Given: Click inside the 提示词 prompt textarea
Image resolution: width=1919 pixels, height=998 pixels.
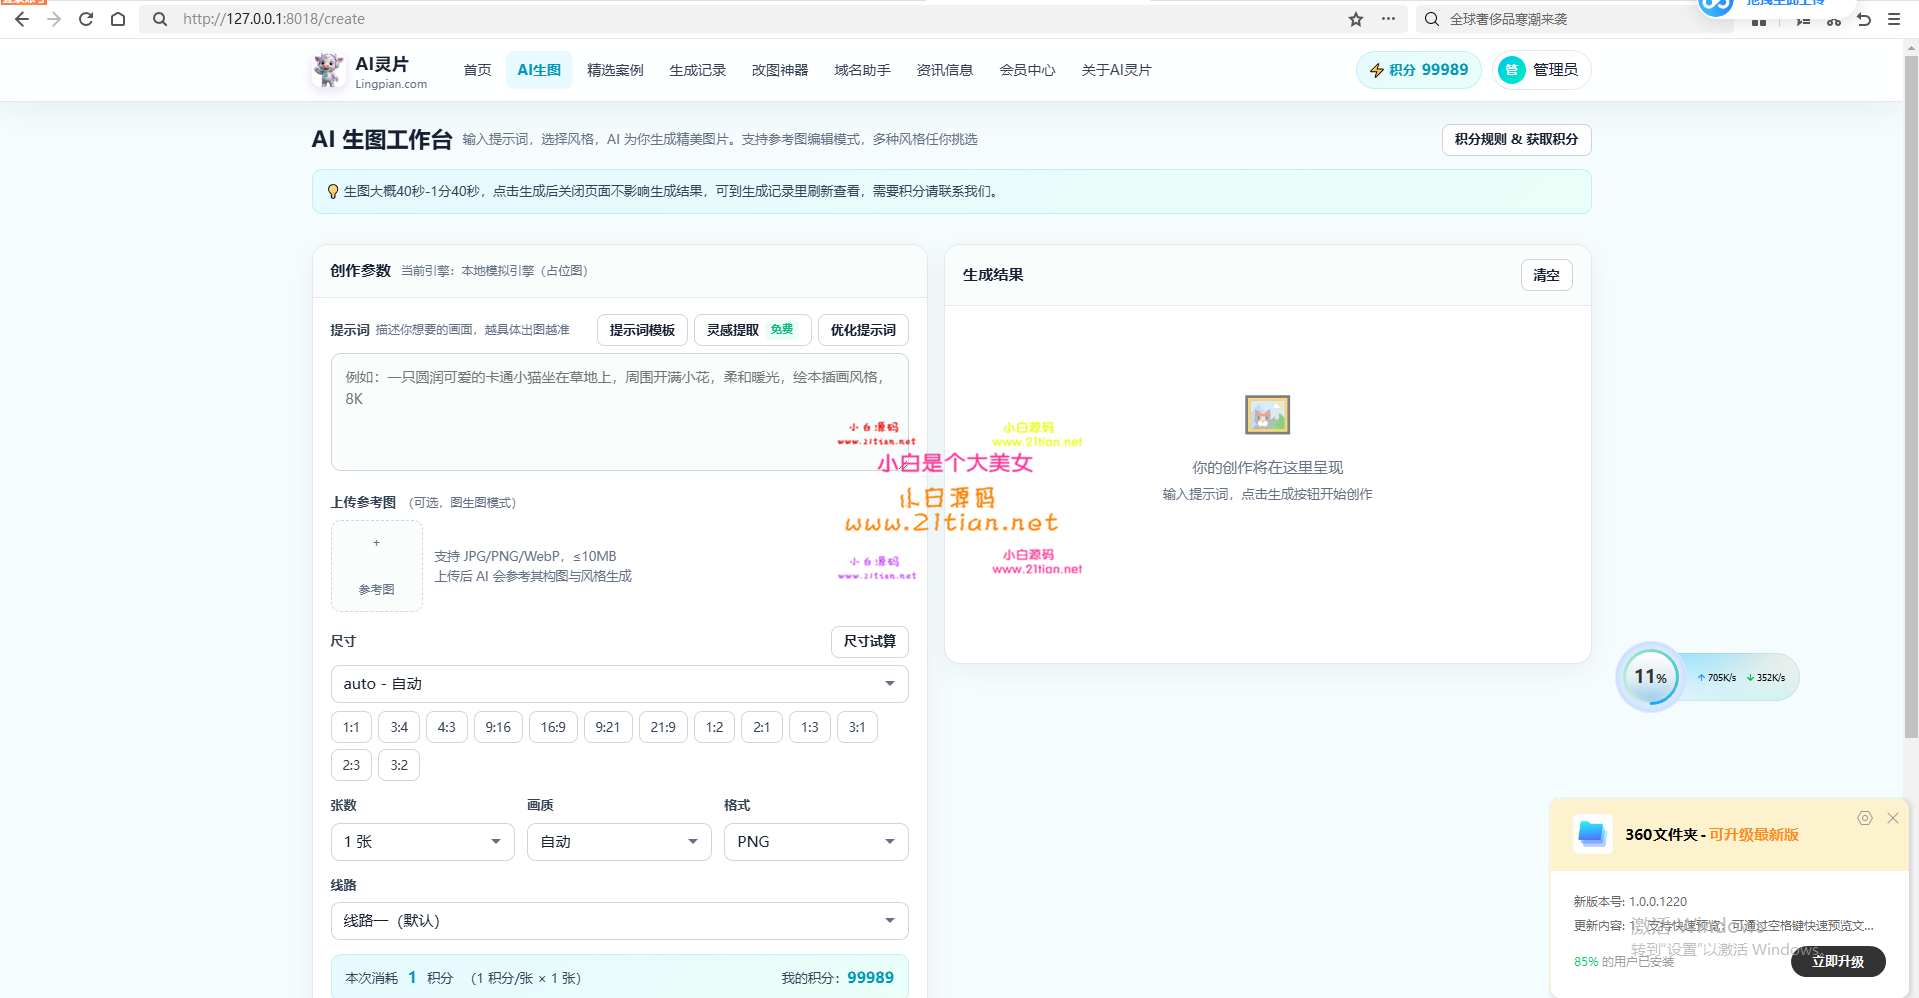Looking at the screenshot, I should coord(619,412).
